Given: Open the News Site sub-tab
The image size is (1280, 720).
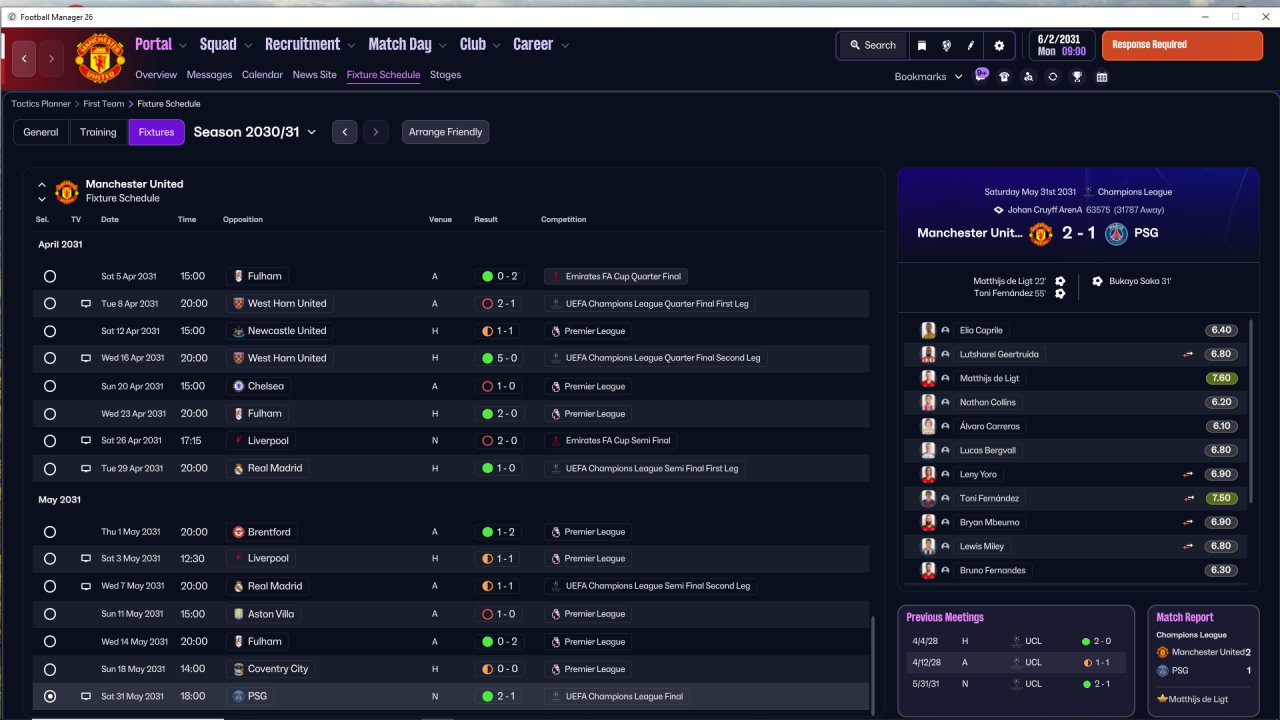Looking at the screenshot, I should pos(315,75).
